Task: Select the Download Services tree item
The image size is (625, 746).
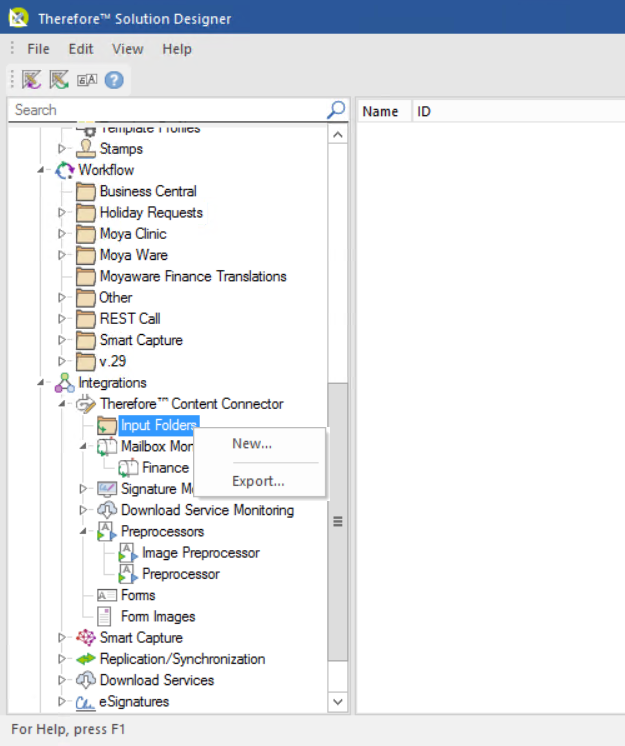Action: [157, 680]
